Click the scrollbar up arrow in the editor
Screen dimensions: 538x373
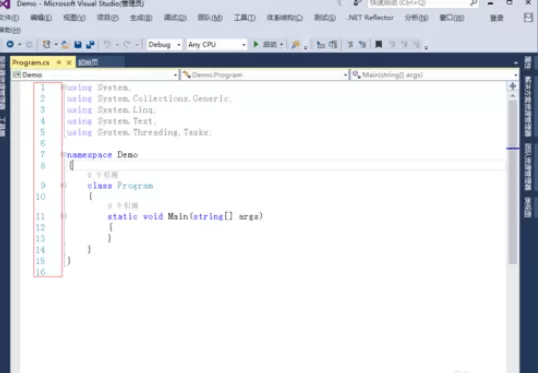tap(513, 96)
